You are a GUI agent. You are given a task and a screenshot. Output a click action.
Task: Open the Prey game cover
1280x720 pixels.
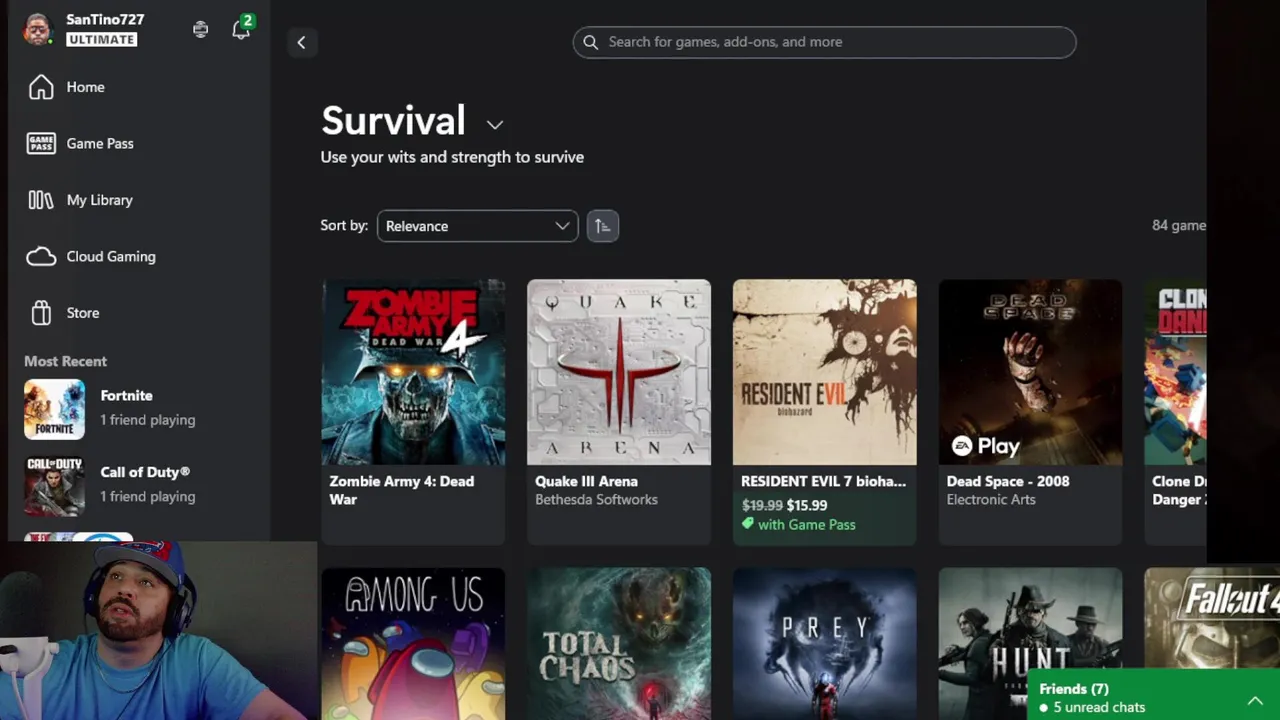click(824, 644)
